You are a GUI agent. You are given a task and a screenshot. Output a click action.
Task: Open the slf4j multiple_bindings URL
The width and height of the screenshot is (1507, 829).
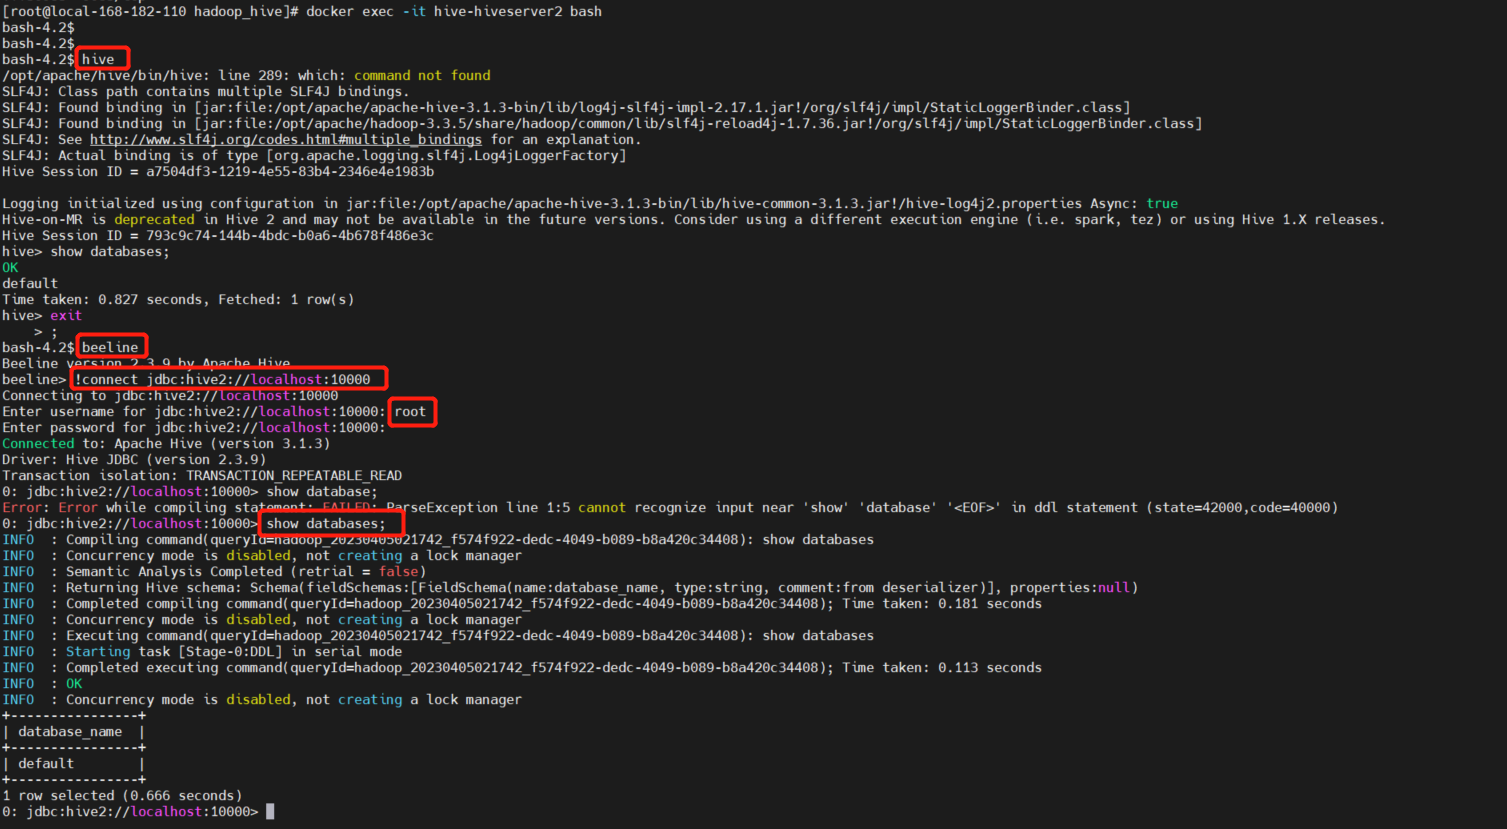(286, 140)
